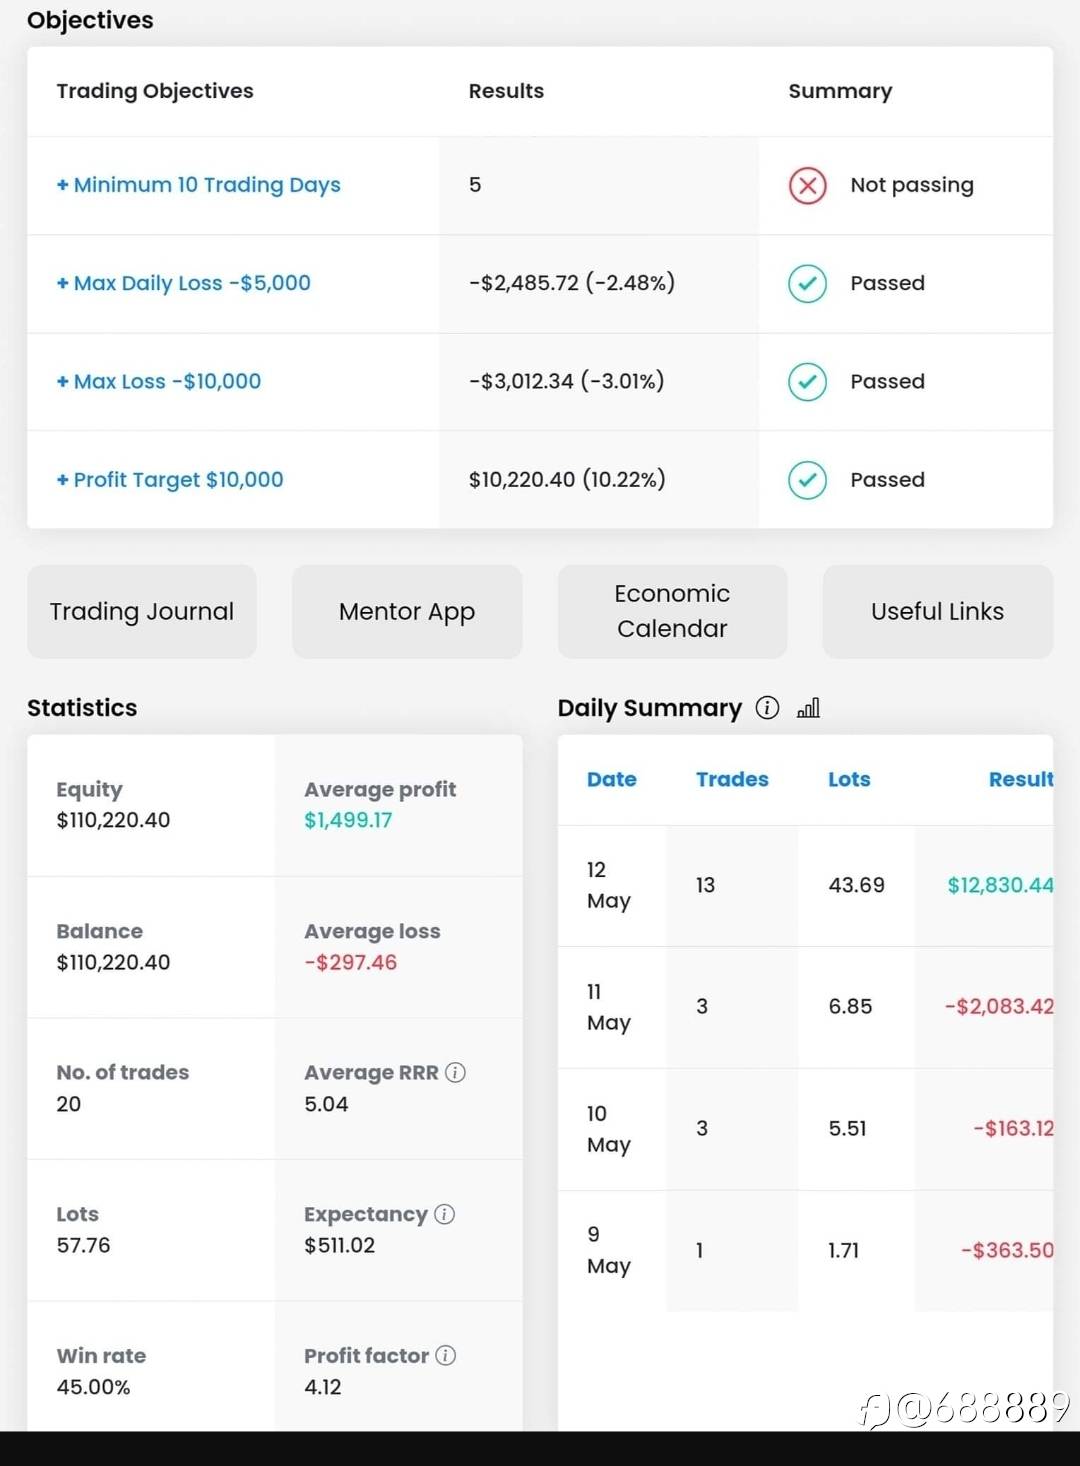Open the Economic Calendar
Image resolution: width=1080 pixels, height=1466 pixels.
tap(672, 611)
